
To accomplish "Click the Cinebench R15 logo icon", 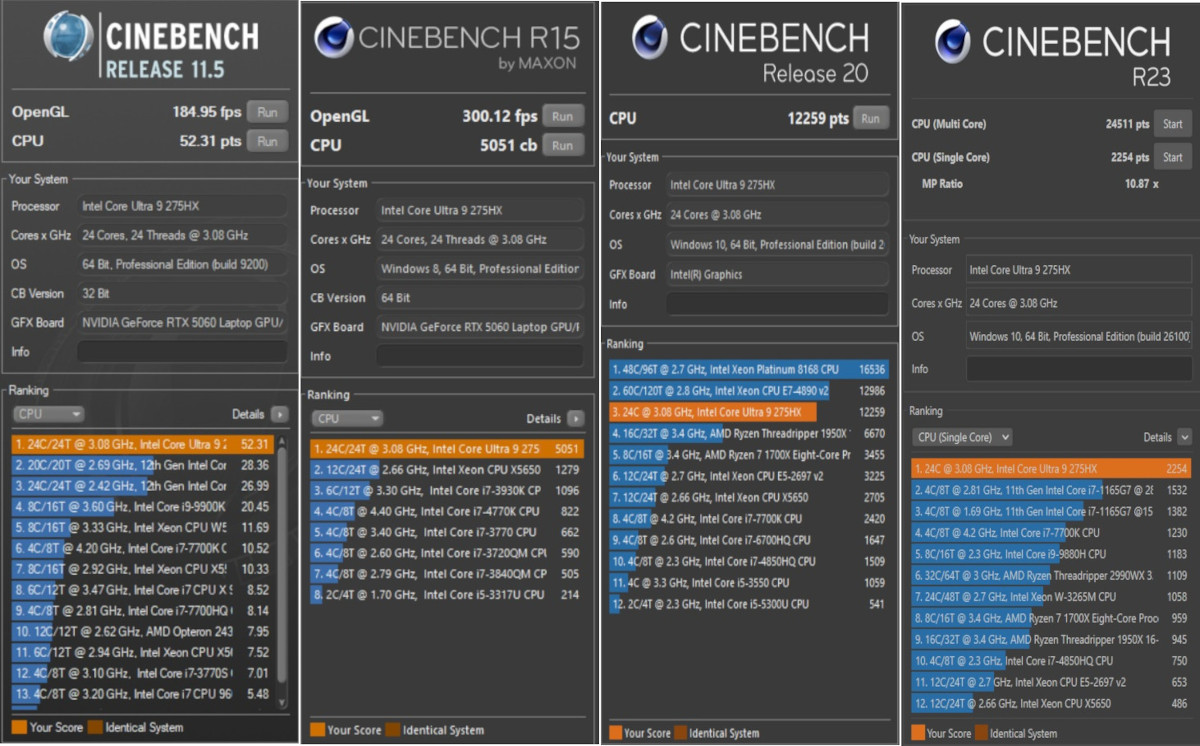I will (333, 39).
